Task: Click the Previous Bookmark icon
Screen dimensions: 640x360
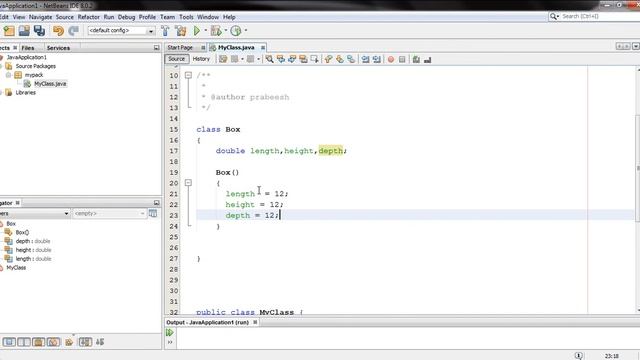Action: coord(329,59)
